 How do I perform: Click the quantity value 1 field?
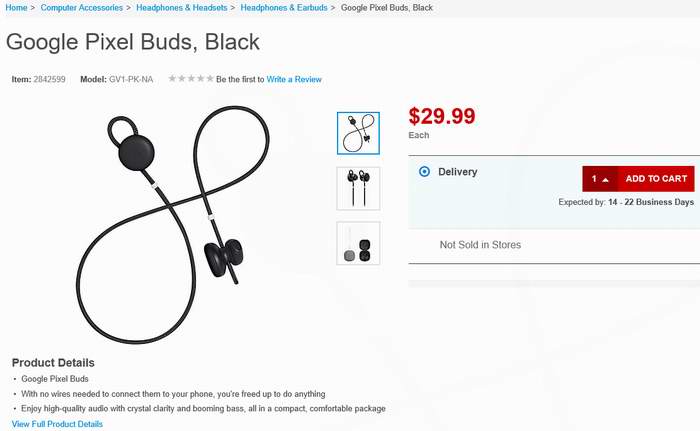(594, 179)
